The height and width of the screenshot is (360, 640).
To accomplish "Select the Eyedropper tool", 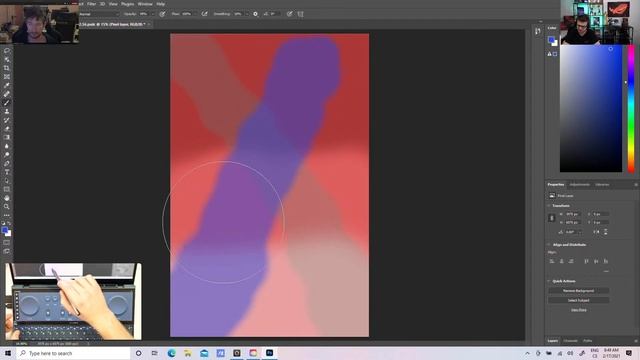I will click(7, 85).
